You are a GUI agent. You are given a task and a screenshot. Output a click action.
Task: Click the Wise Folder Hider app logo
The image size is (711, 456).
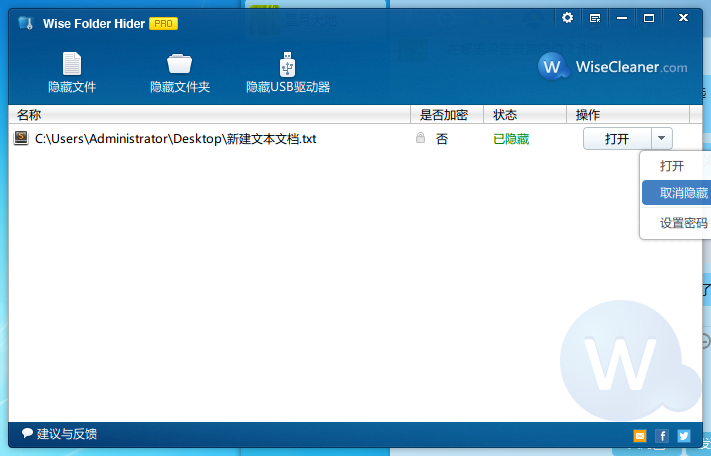[26, 23]
